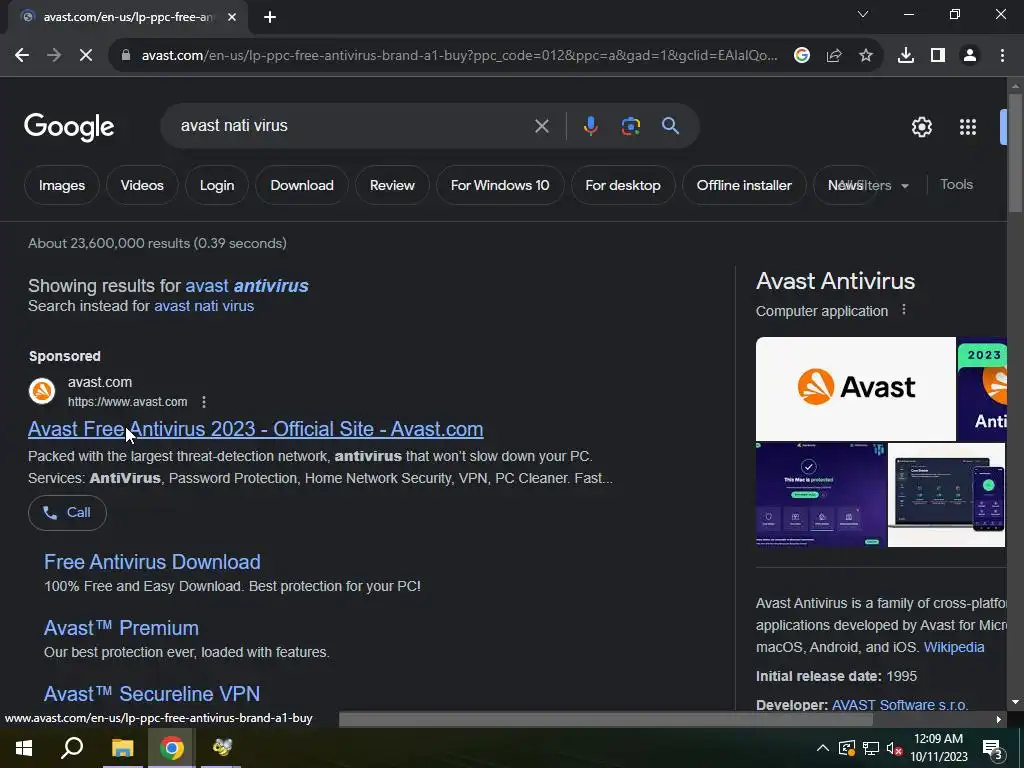Image resolution: width=1024 pixels, height=768 pixels.
Task: Open the Wikipedia link in knowledge panel
Action: click(x=953, y=647)
